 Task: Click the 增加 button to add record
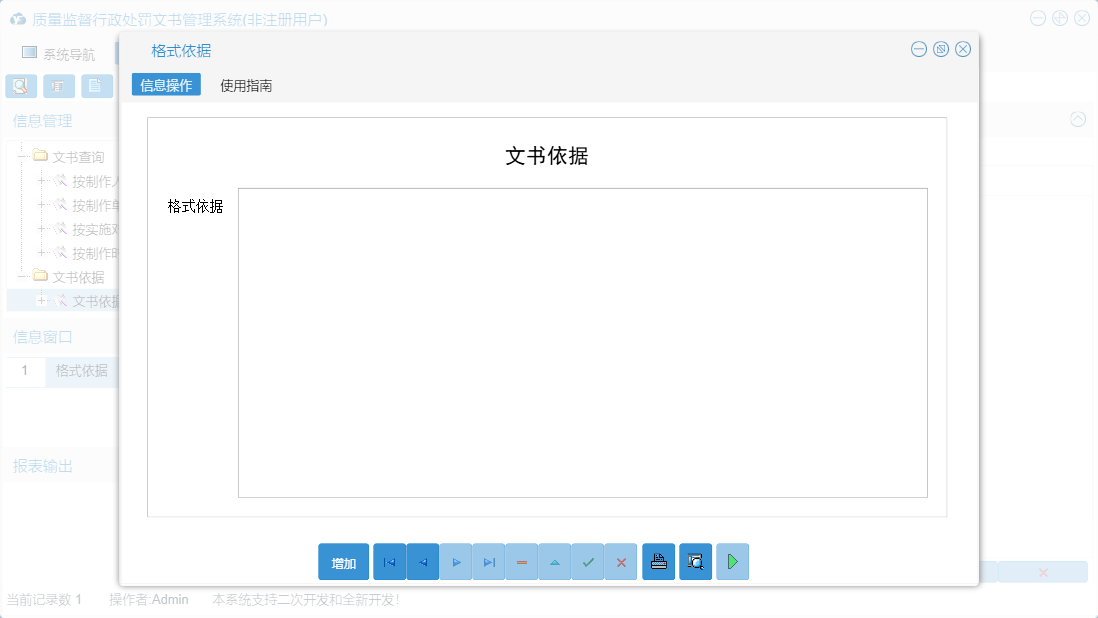point(344,561)
